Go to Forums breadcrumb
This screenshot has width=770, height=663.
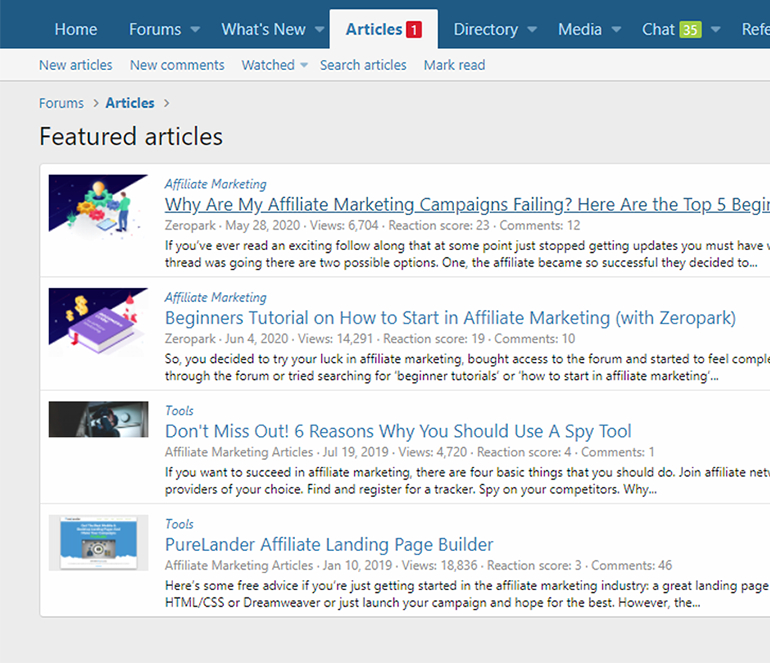click(x=61, y=103)
